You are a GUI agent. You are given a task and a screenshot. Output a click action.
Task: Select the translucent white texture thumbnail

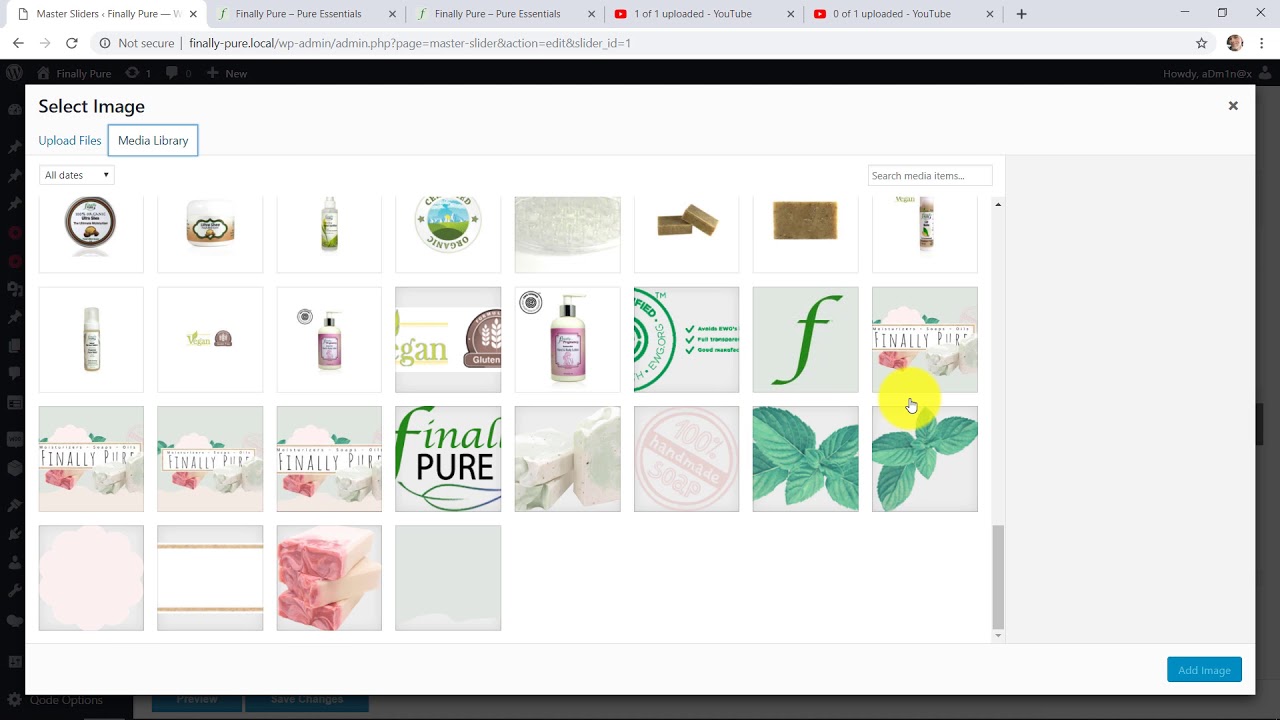(x=567, y=234)
